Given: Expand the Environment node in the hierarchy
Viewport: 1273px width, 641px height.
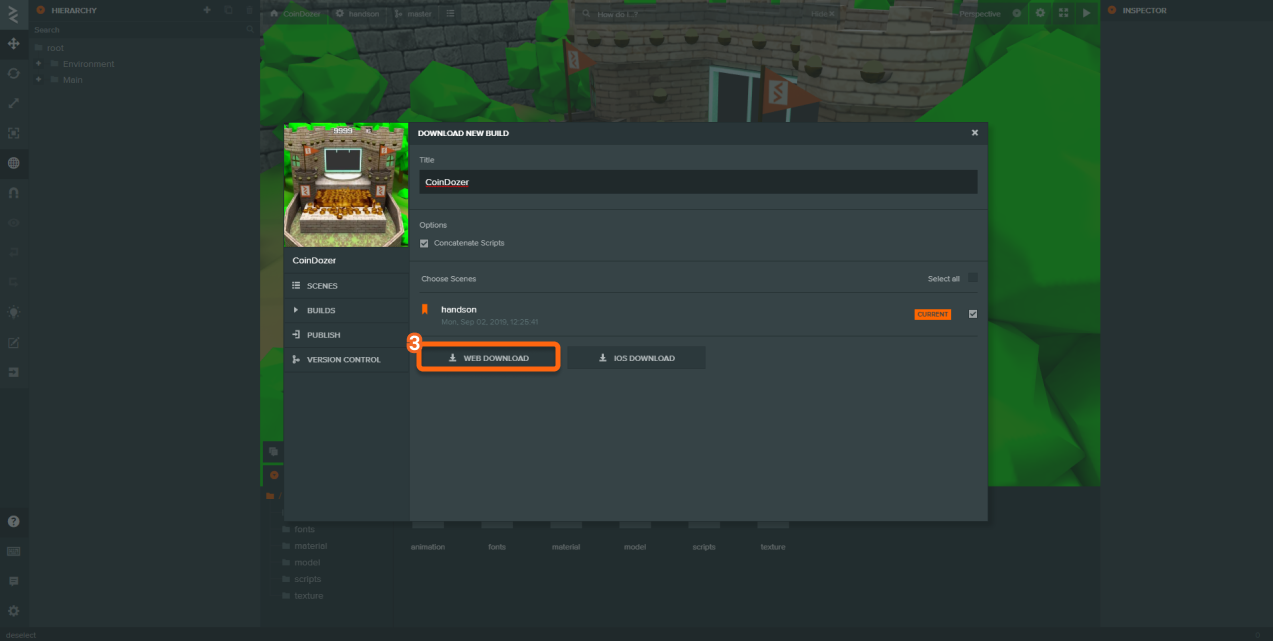Looking at the screenshot, I should pyautogui.click(x=38, y=63).
